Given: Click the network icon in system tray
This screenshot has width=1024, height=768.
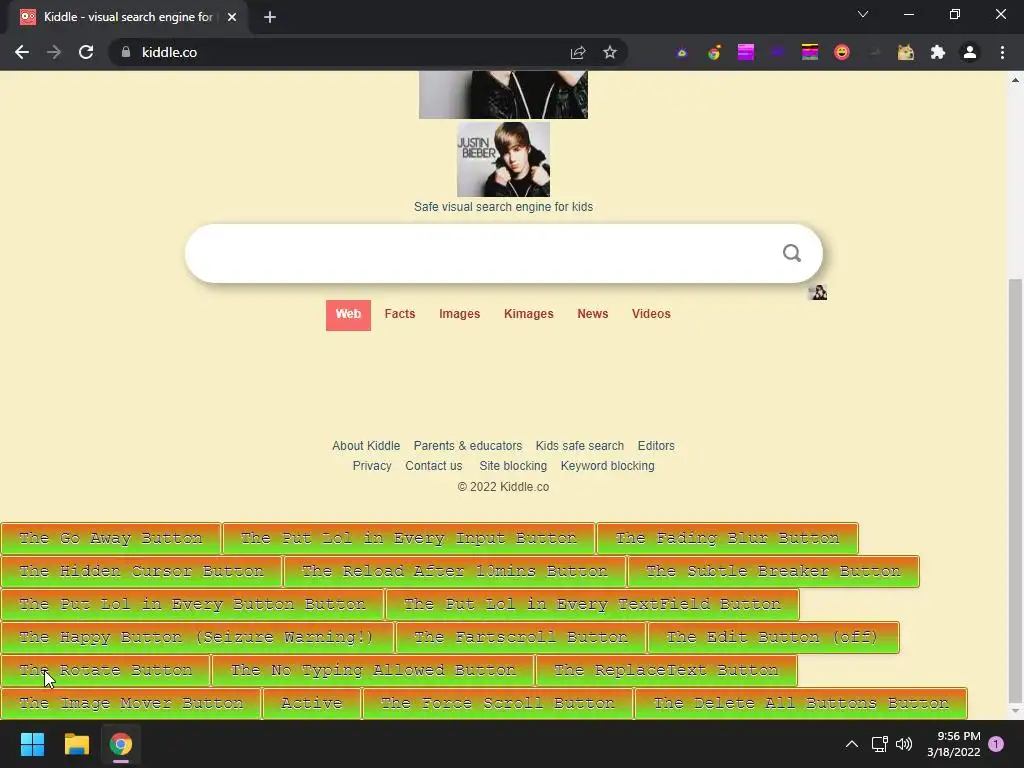Looking at the screenshot, I should [879, 744].
